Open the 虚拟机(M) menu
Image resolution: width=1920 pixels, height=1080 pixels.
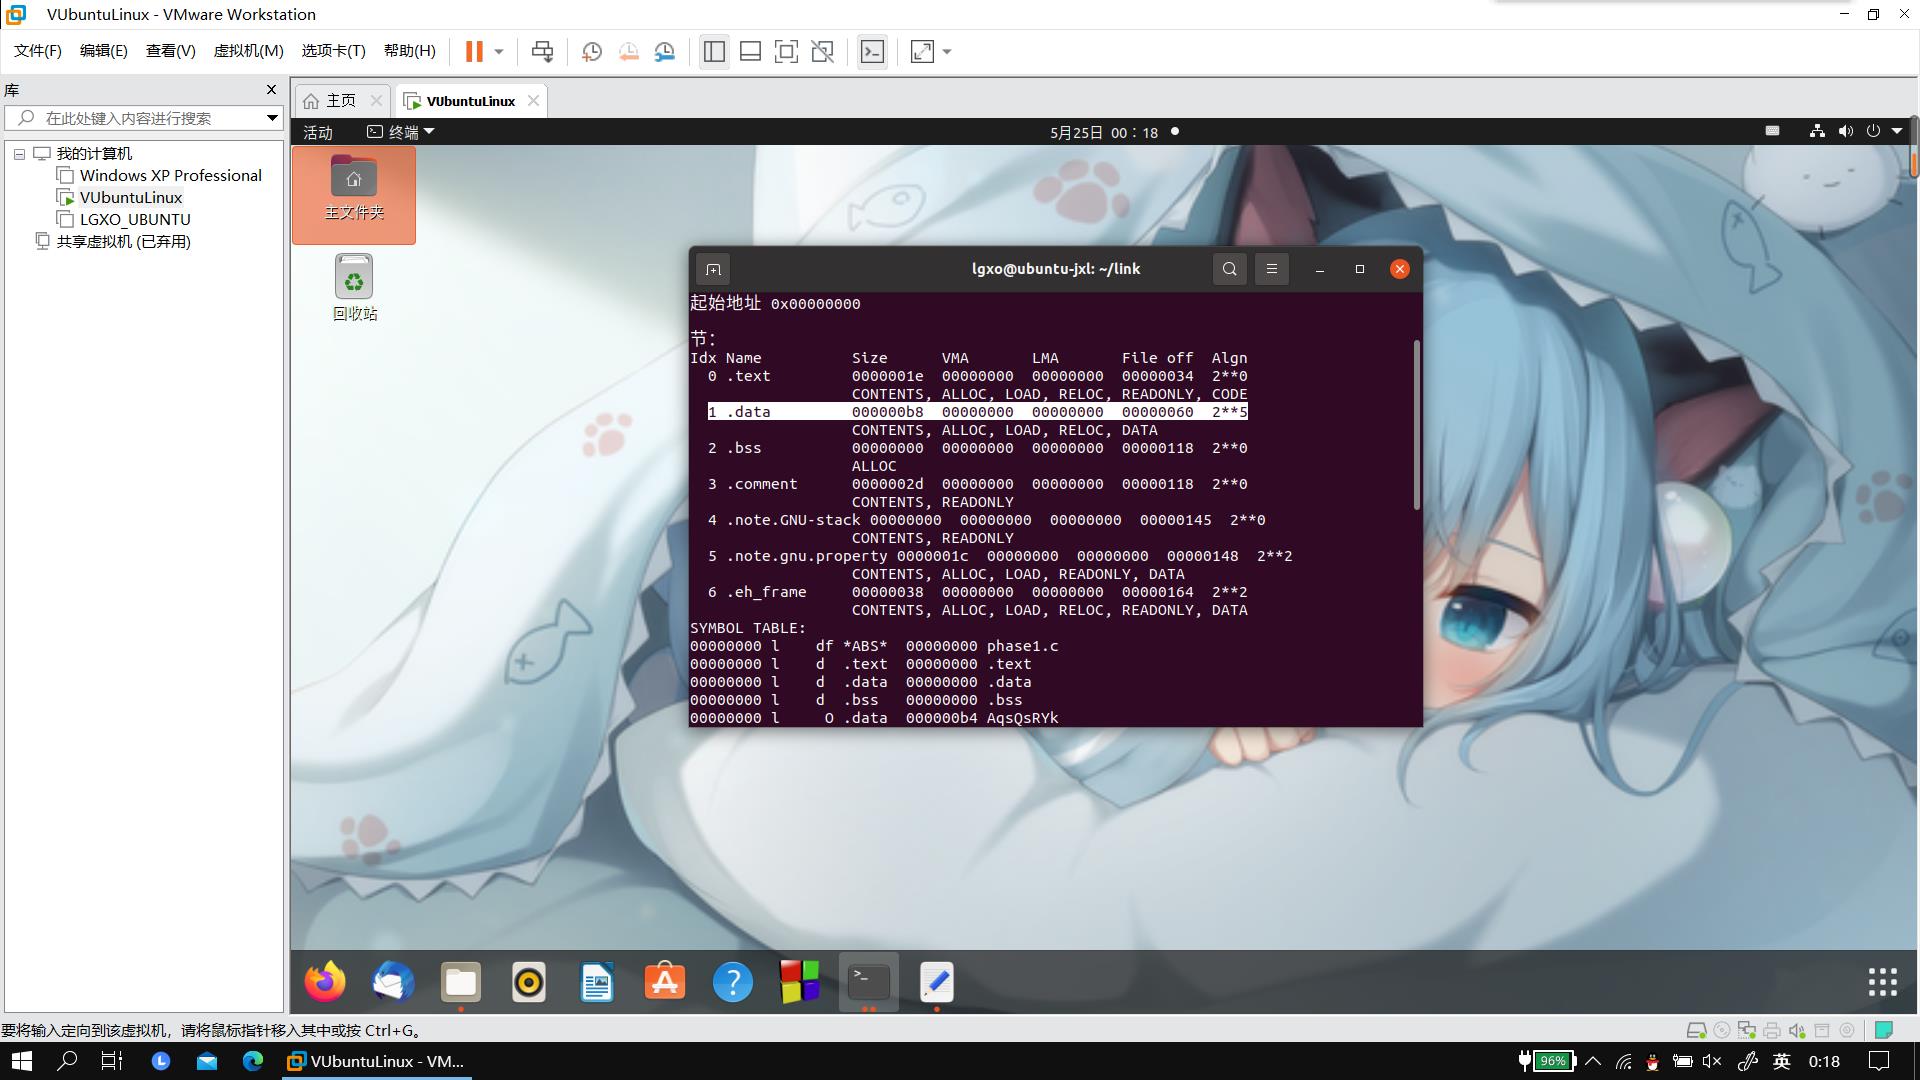(x=248, y=51)
